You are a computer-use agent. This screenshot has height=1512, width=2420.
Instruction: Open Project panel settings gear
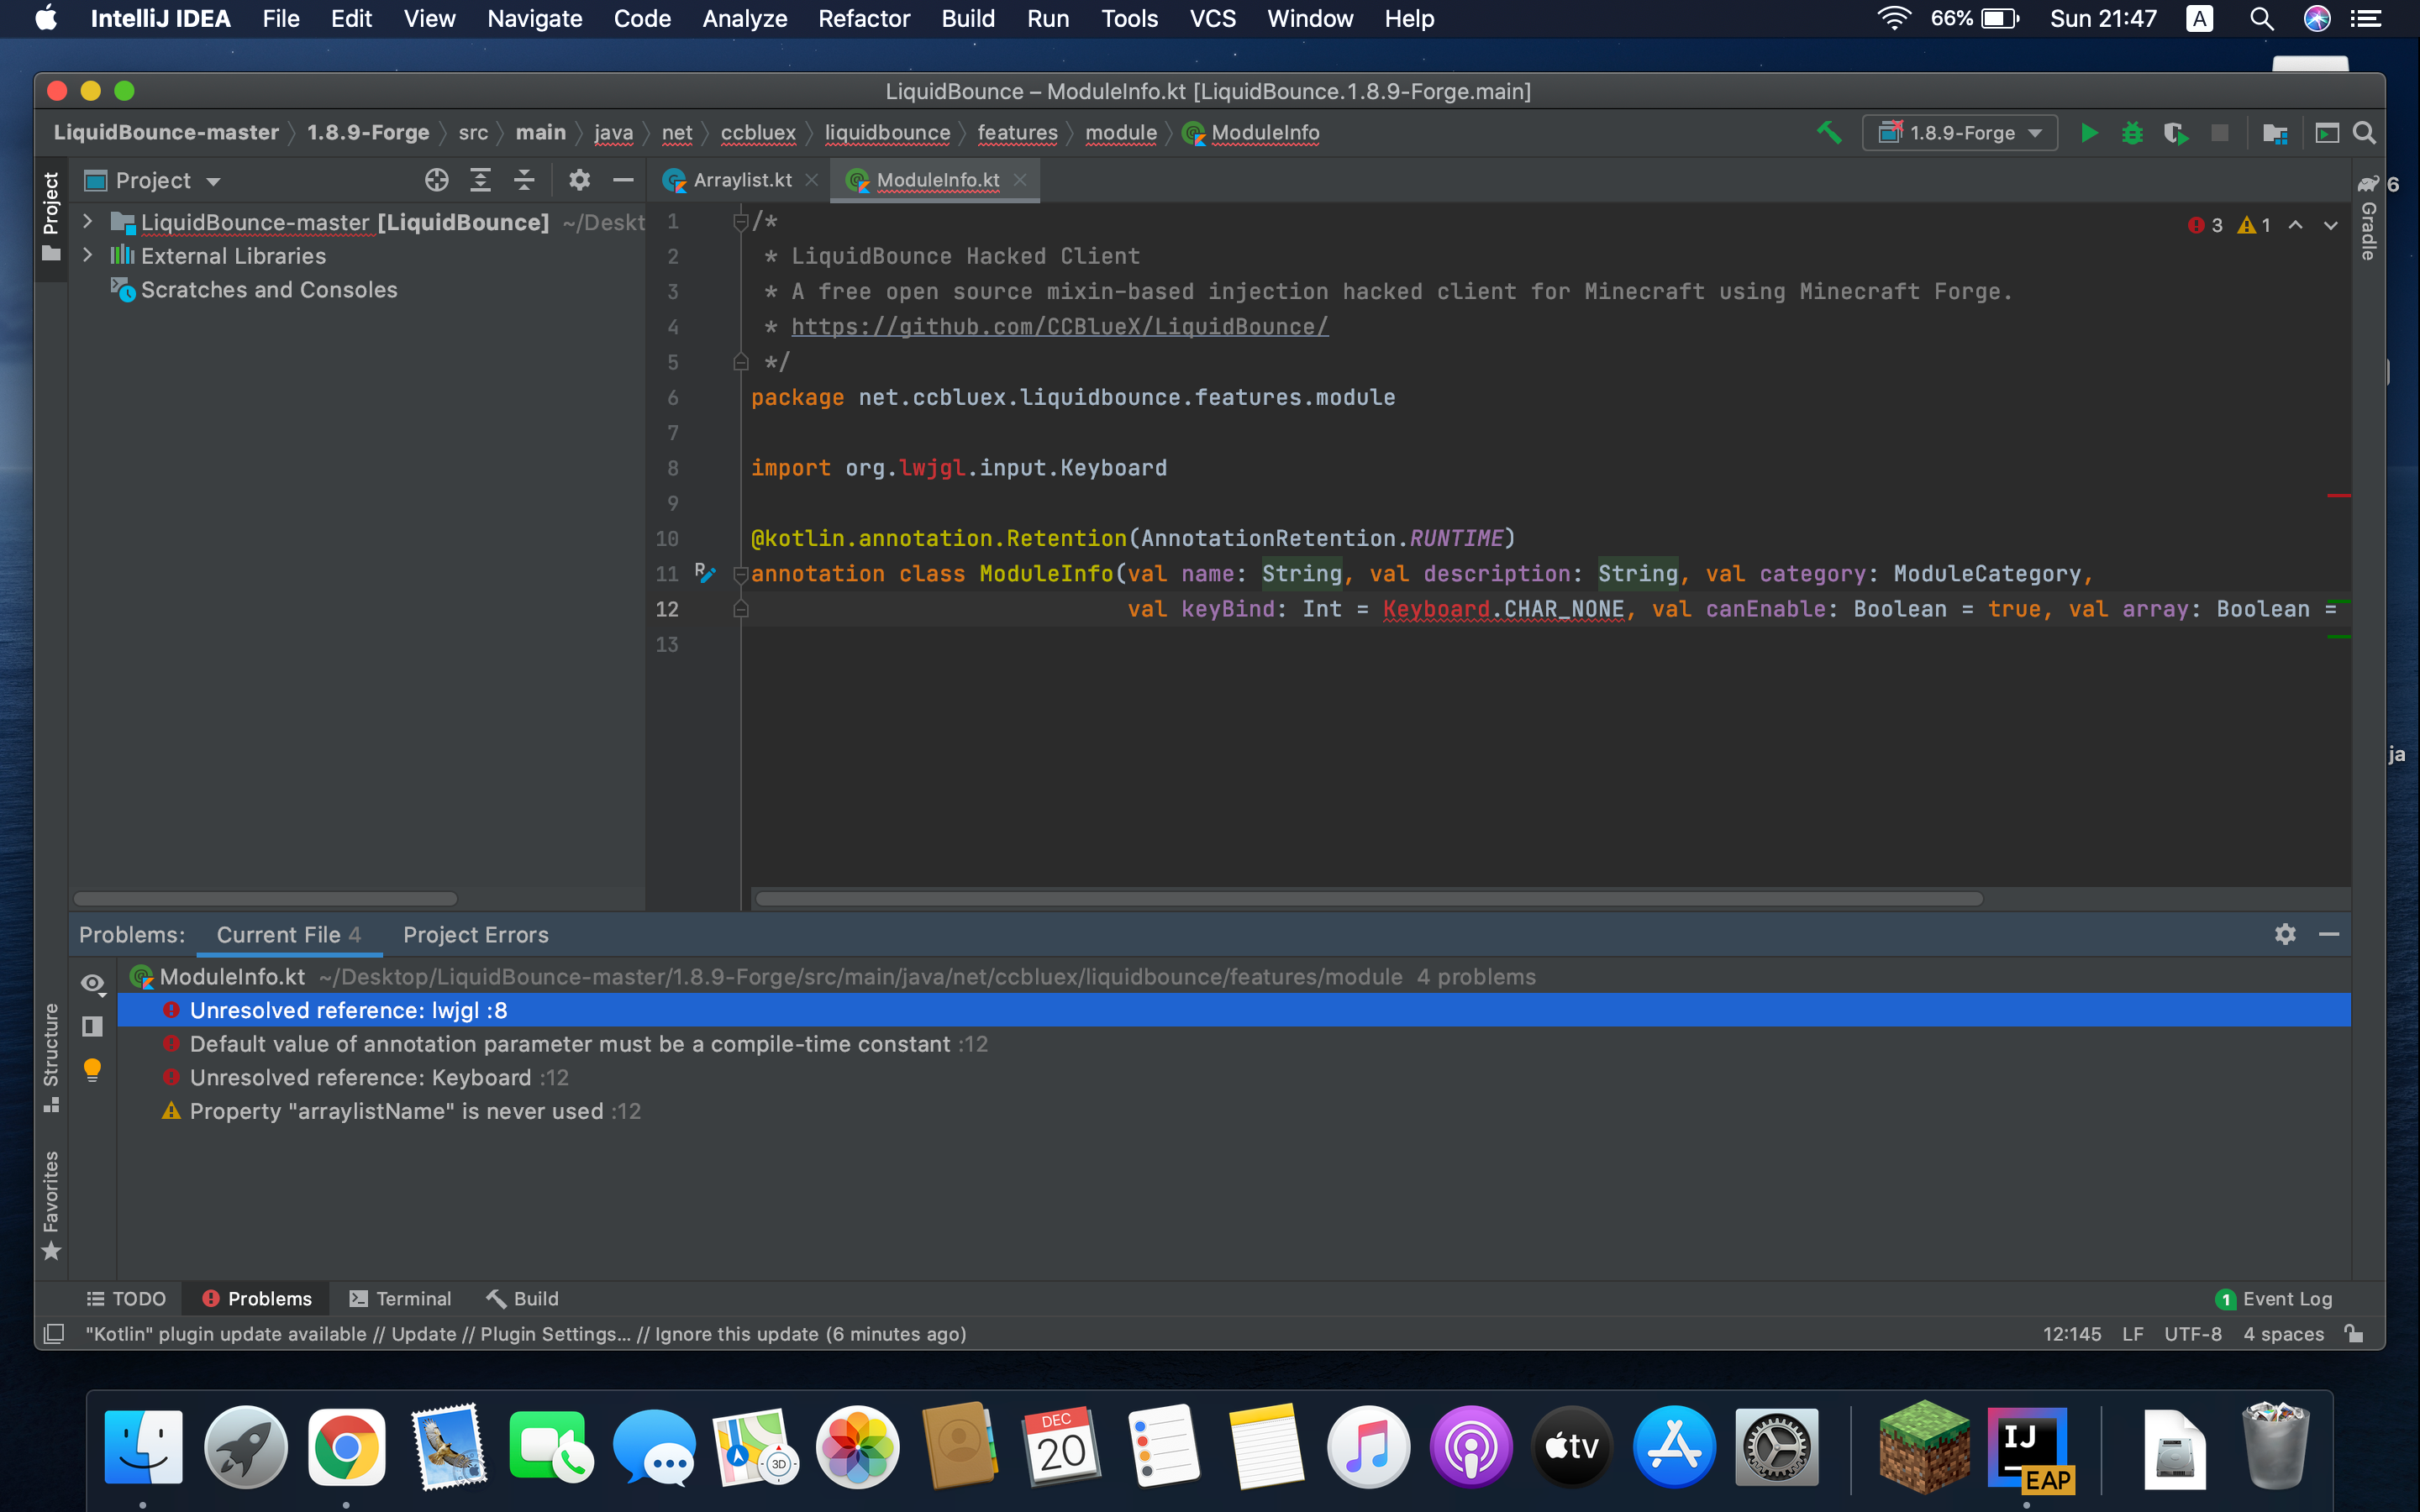579,180
